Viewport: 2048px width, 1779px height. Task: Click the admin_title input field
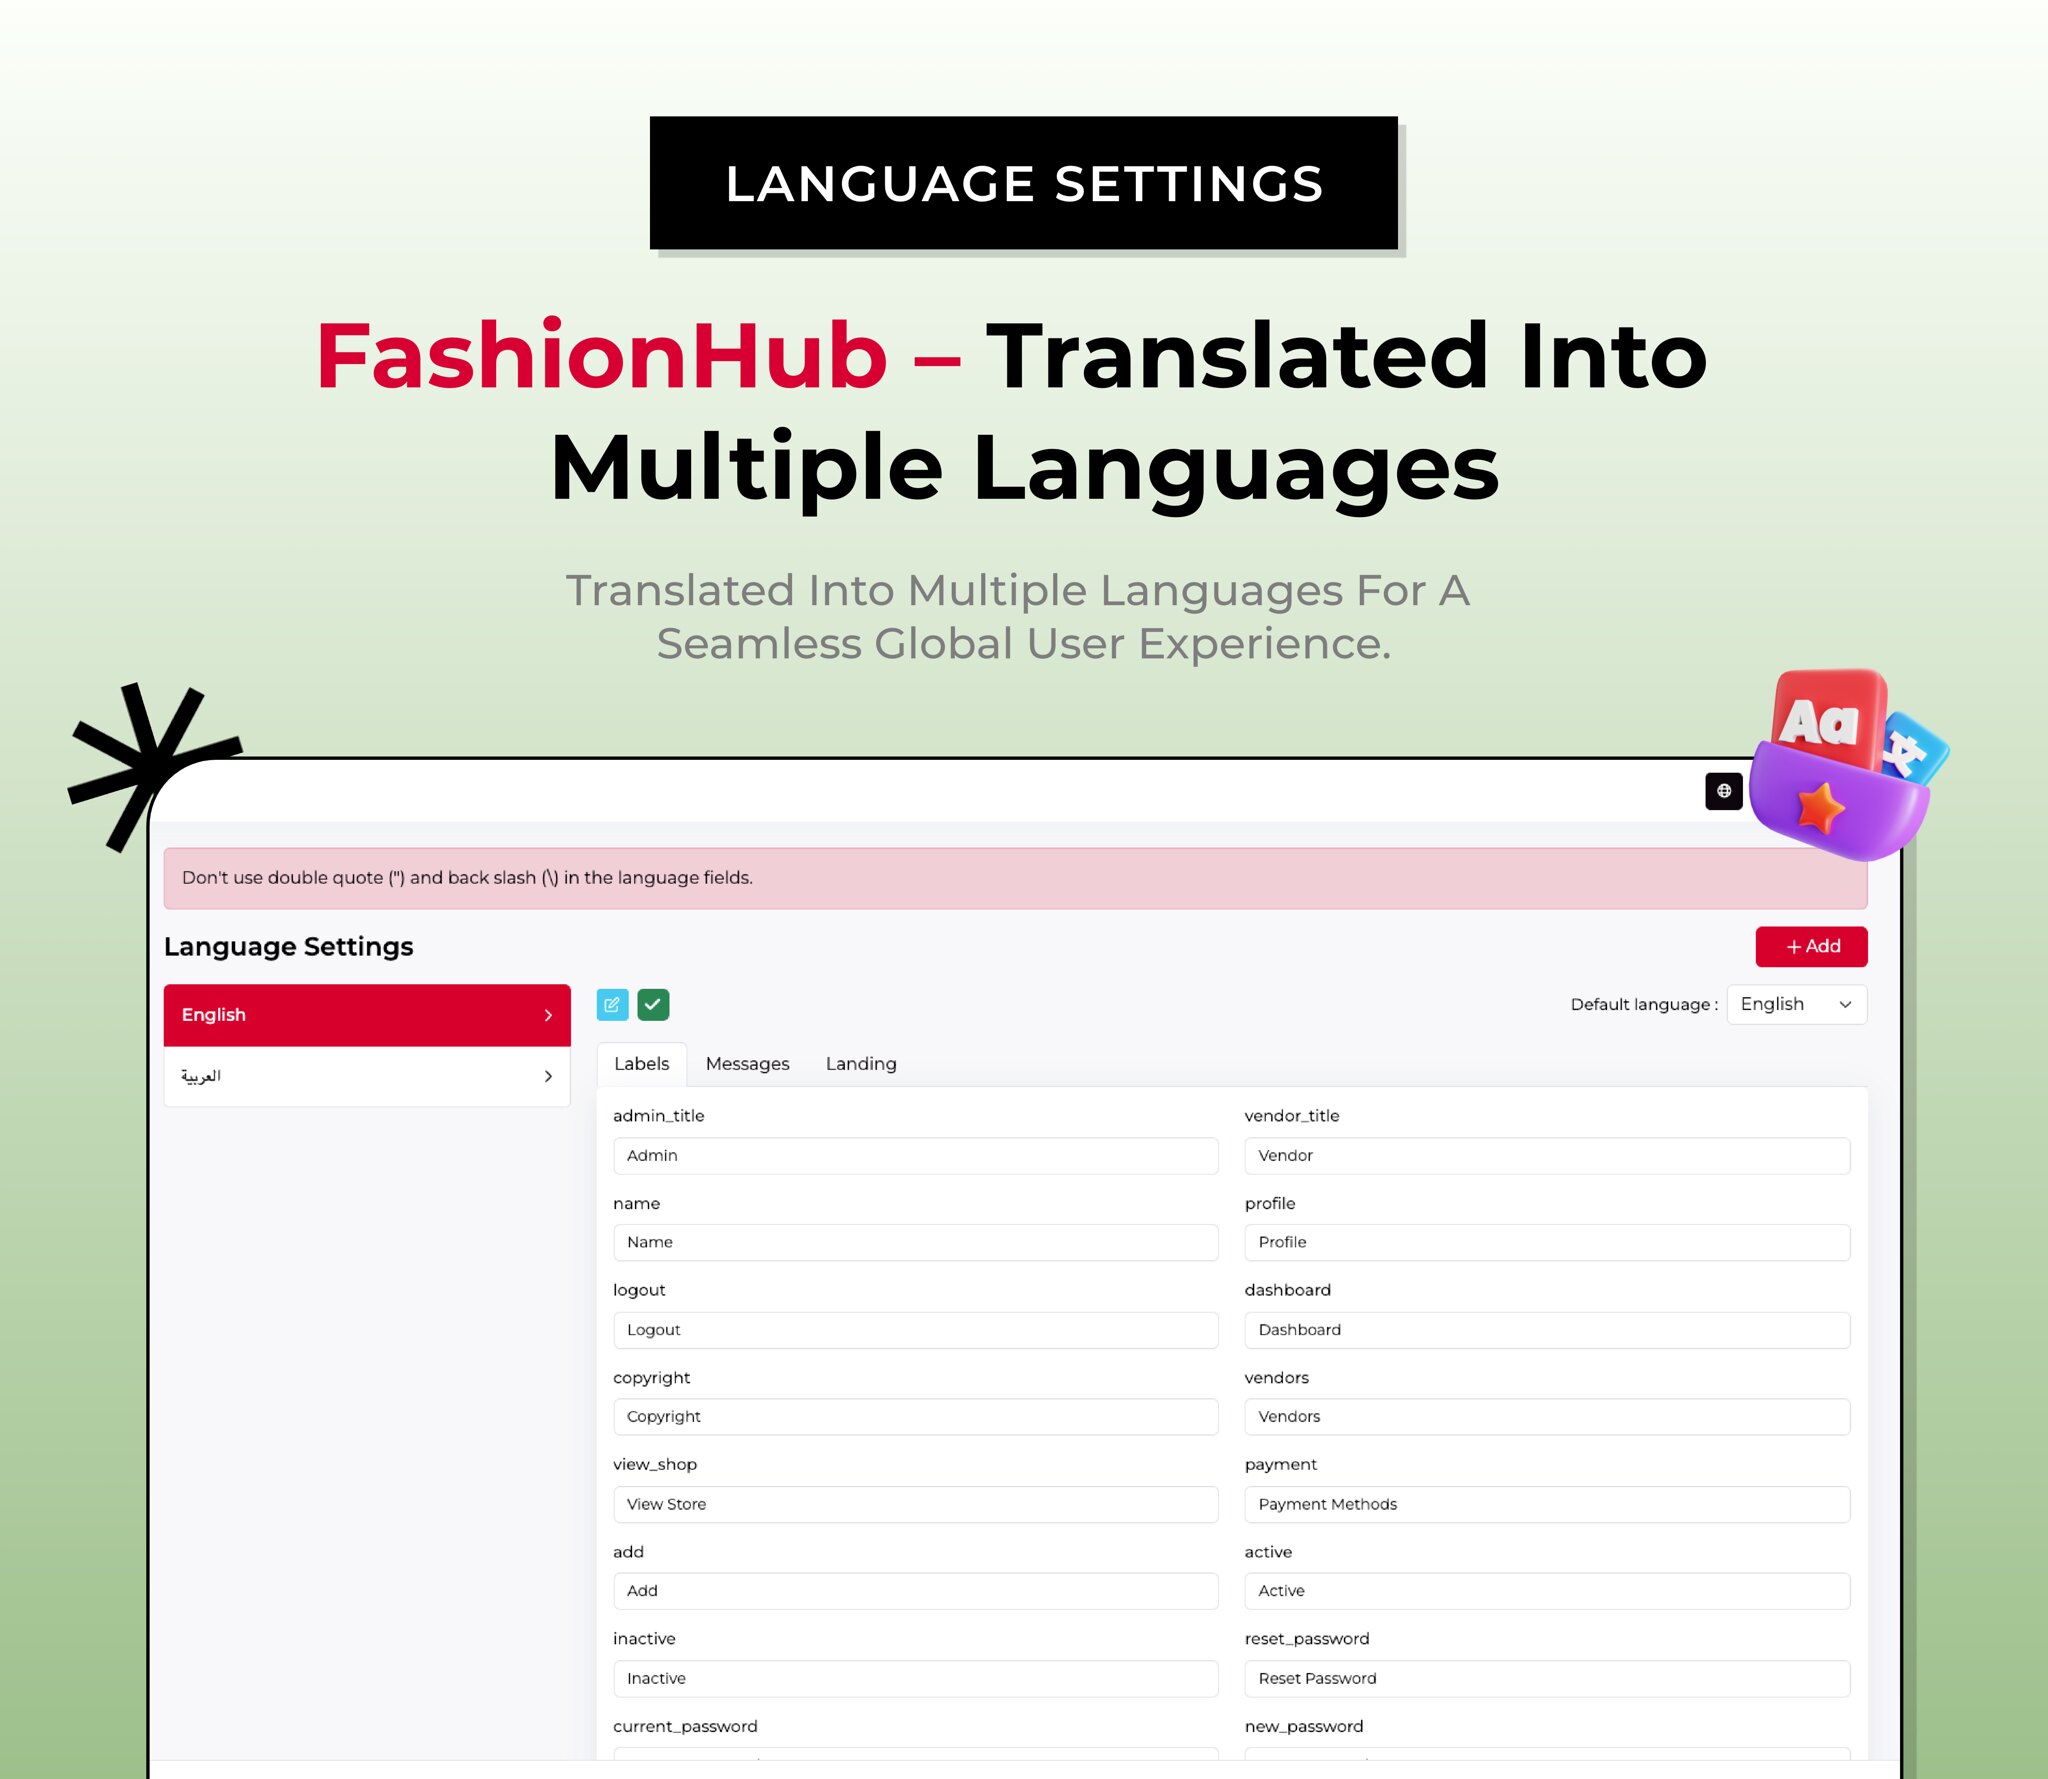915,1155
